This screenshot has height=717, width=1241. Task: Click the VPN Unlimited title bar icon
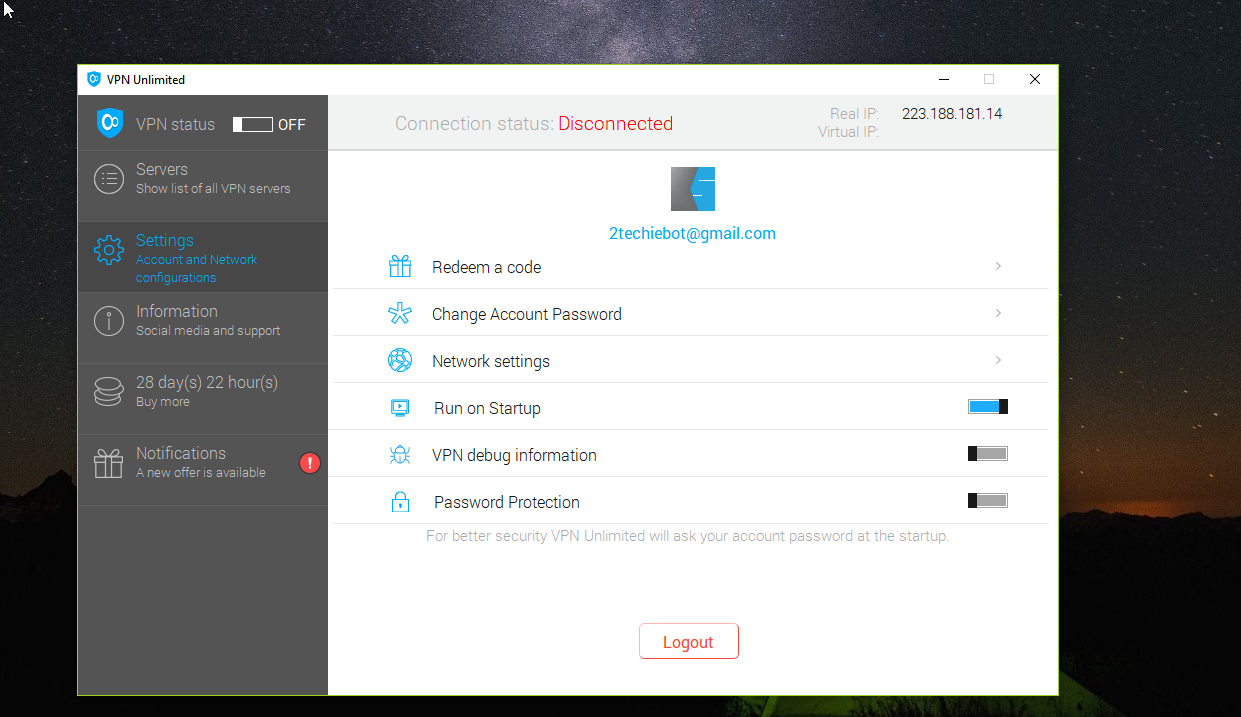[94, 80]
